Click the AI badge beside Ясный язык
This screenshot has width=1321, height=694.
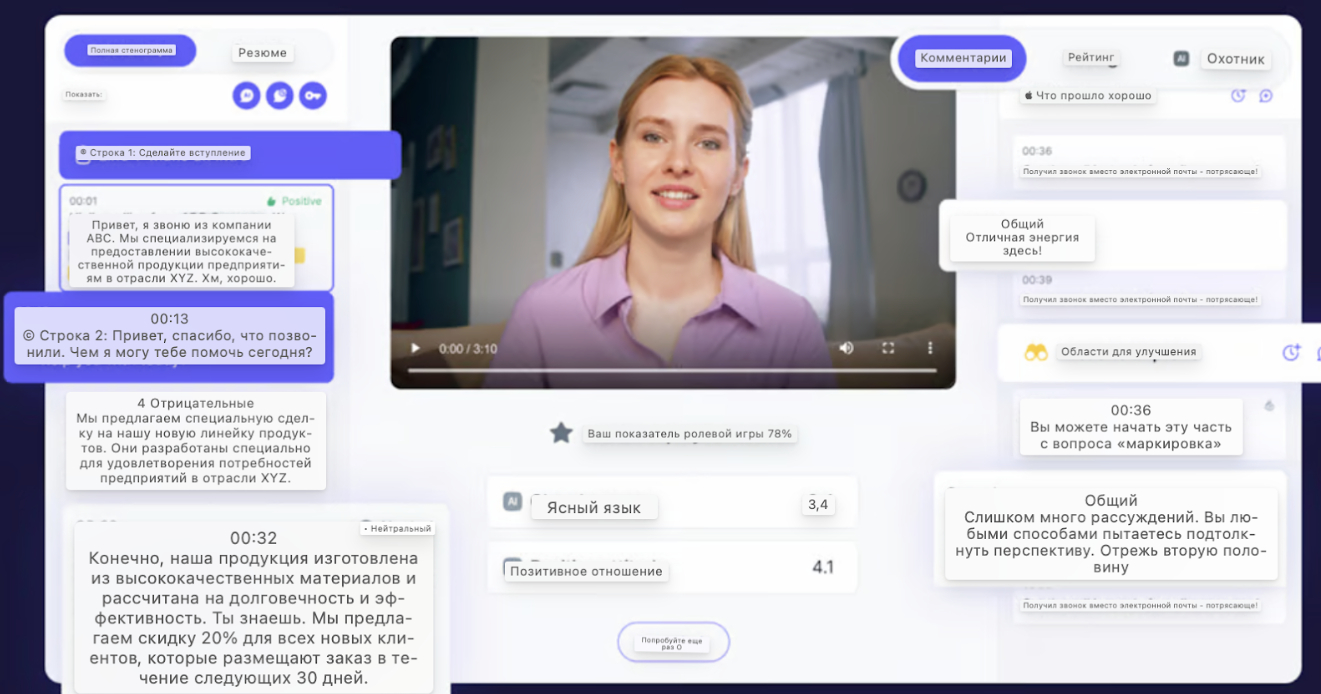tap(513, 502)
